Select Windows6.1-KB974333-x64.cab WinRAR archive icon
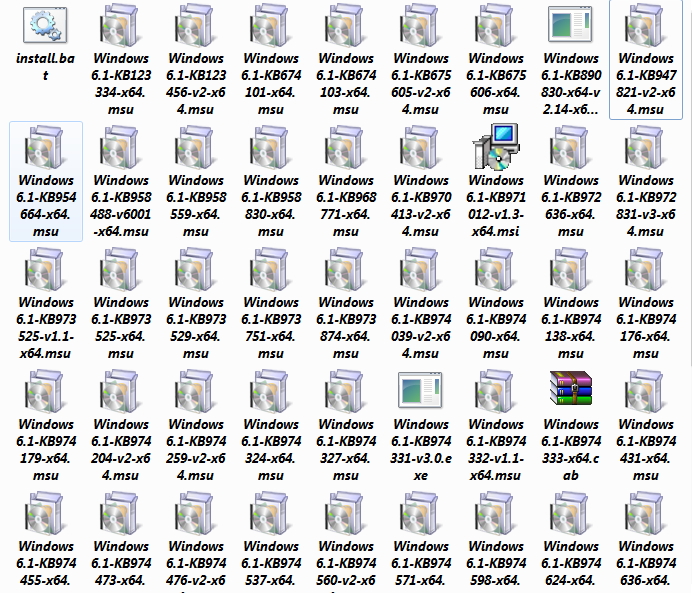This screenshot has width=692, height=593. (x=571, y=388)
